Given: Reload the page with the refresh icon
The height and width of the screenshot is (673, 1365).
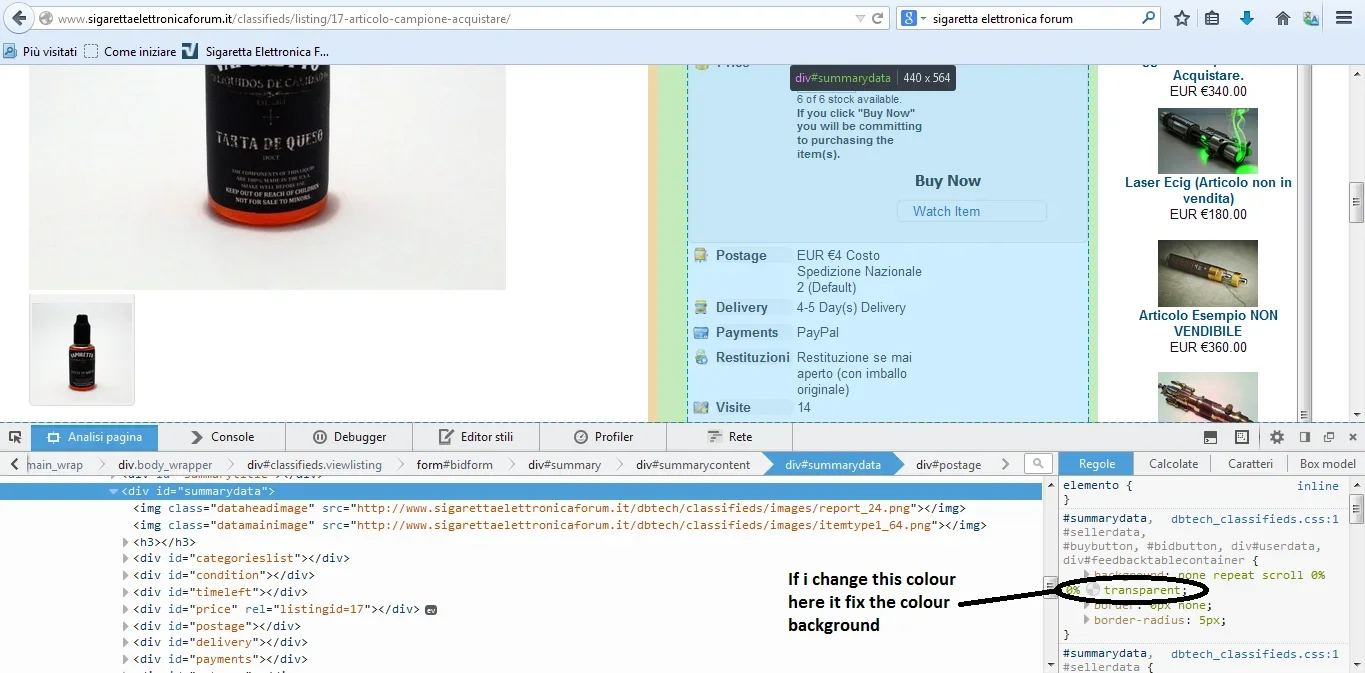Looking at the screenshot, I should point(878,18).
